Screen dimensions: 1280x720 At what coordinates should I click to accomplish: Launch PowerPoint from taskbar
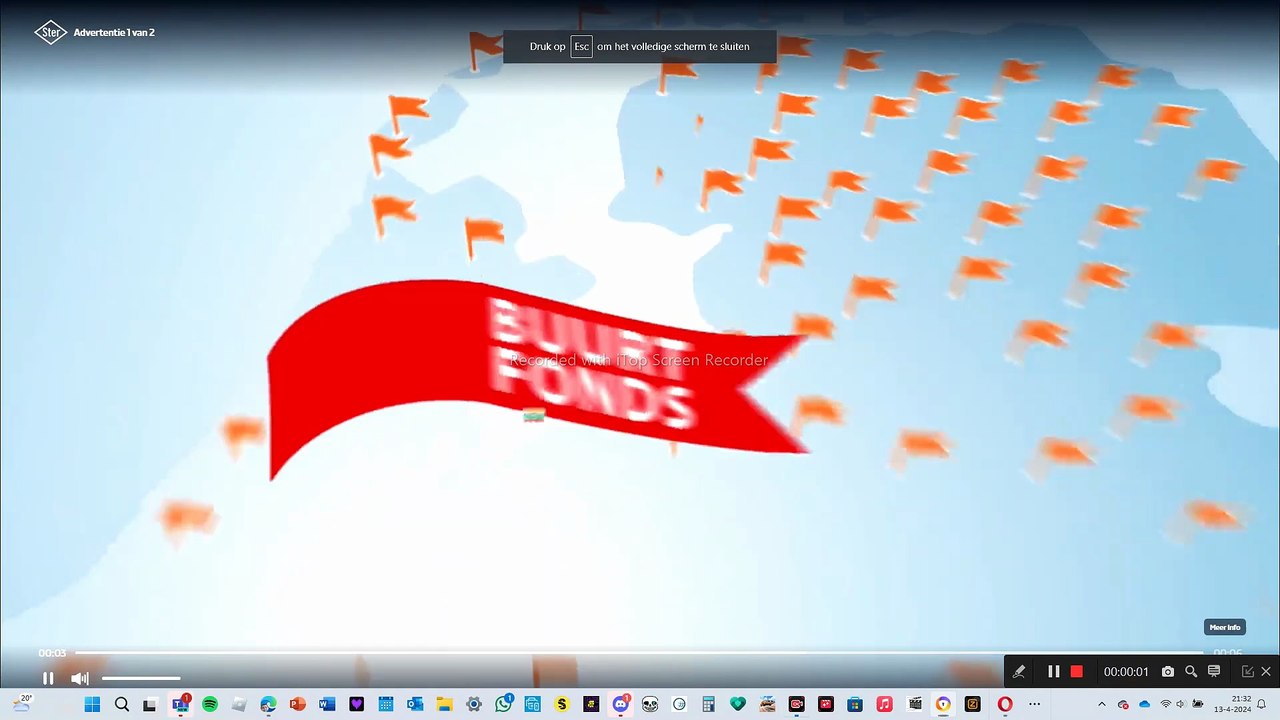tap(297, 704)
